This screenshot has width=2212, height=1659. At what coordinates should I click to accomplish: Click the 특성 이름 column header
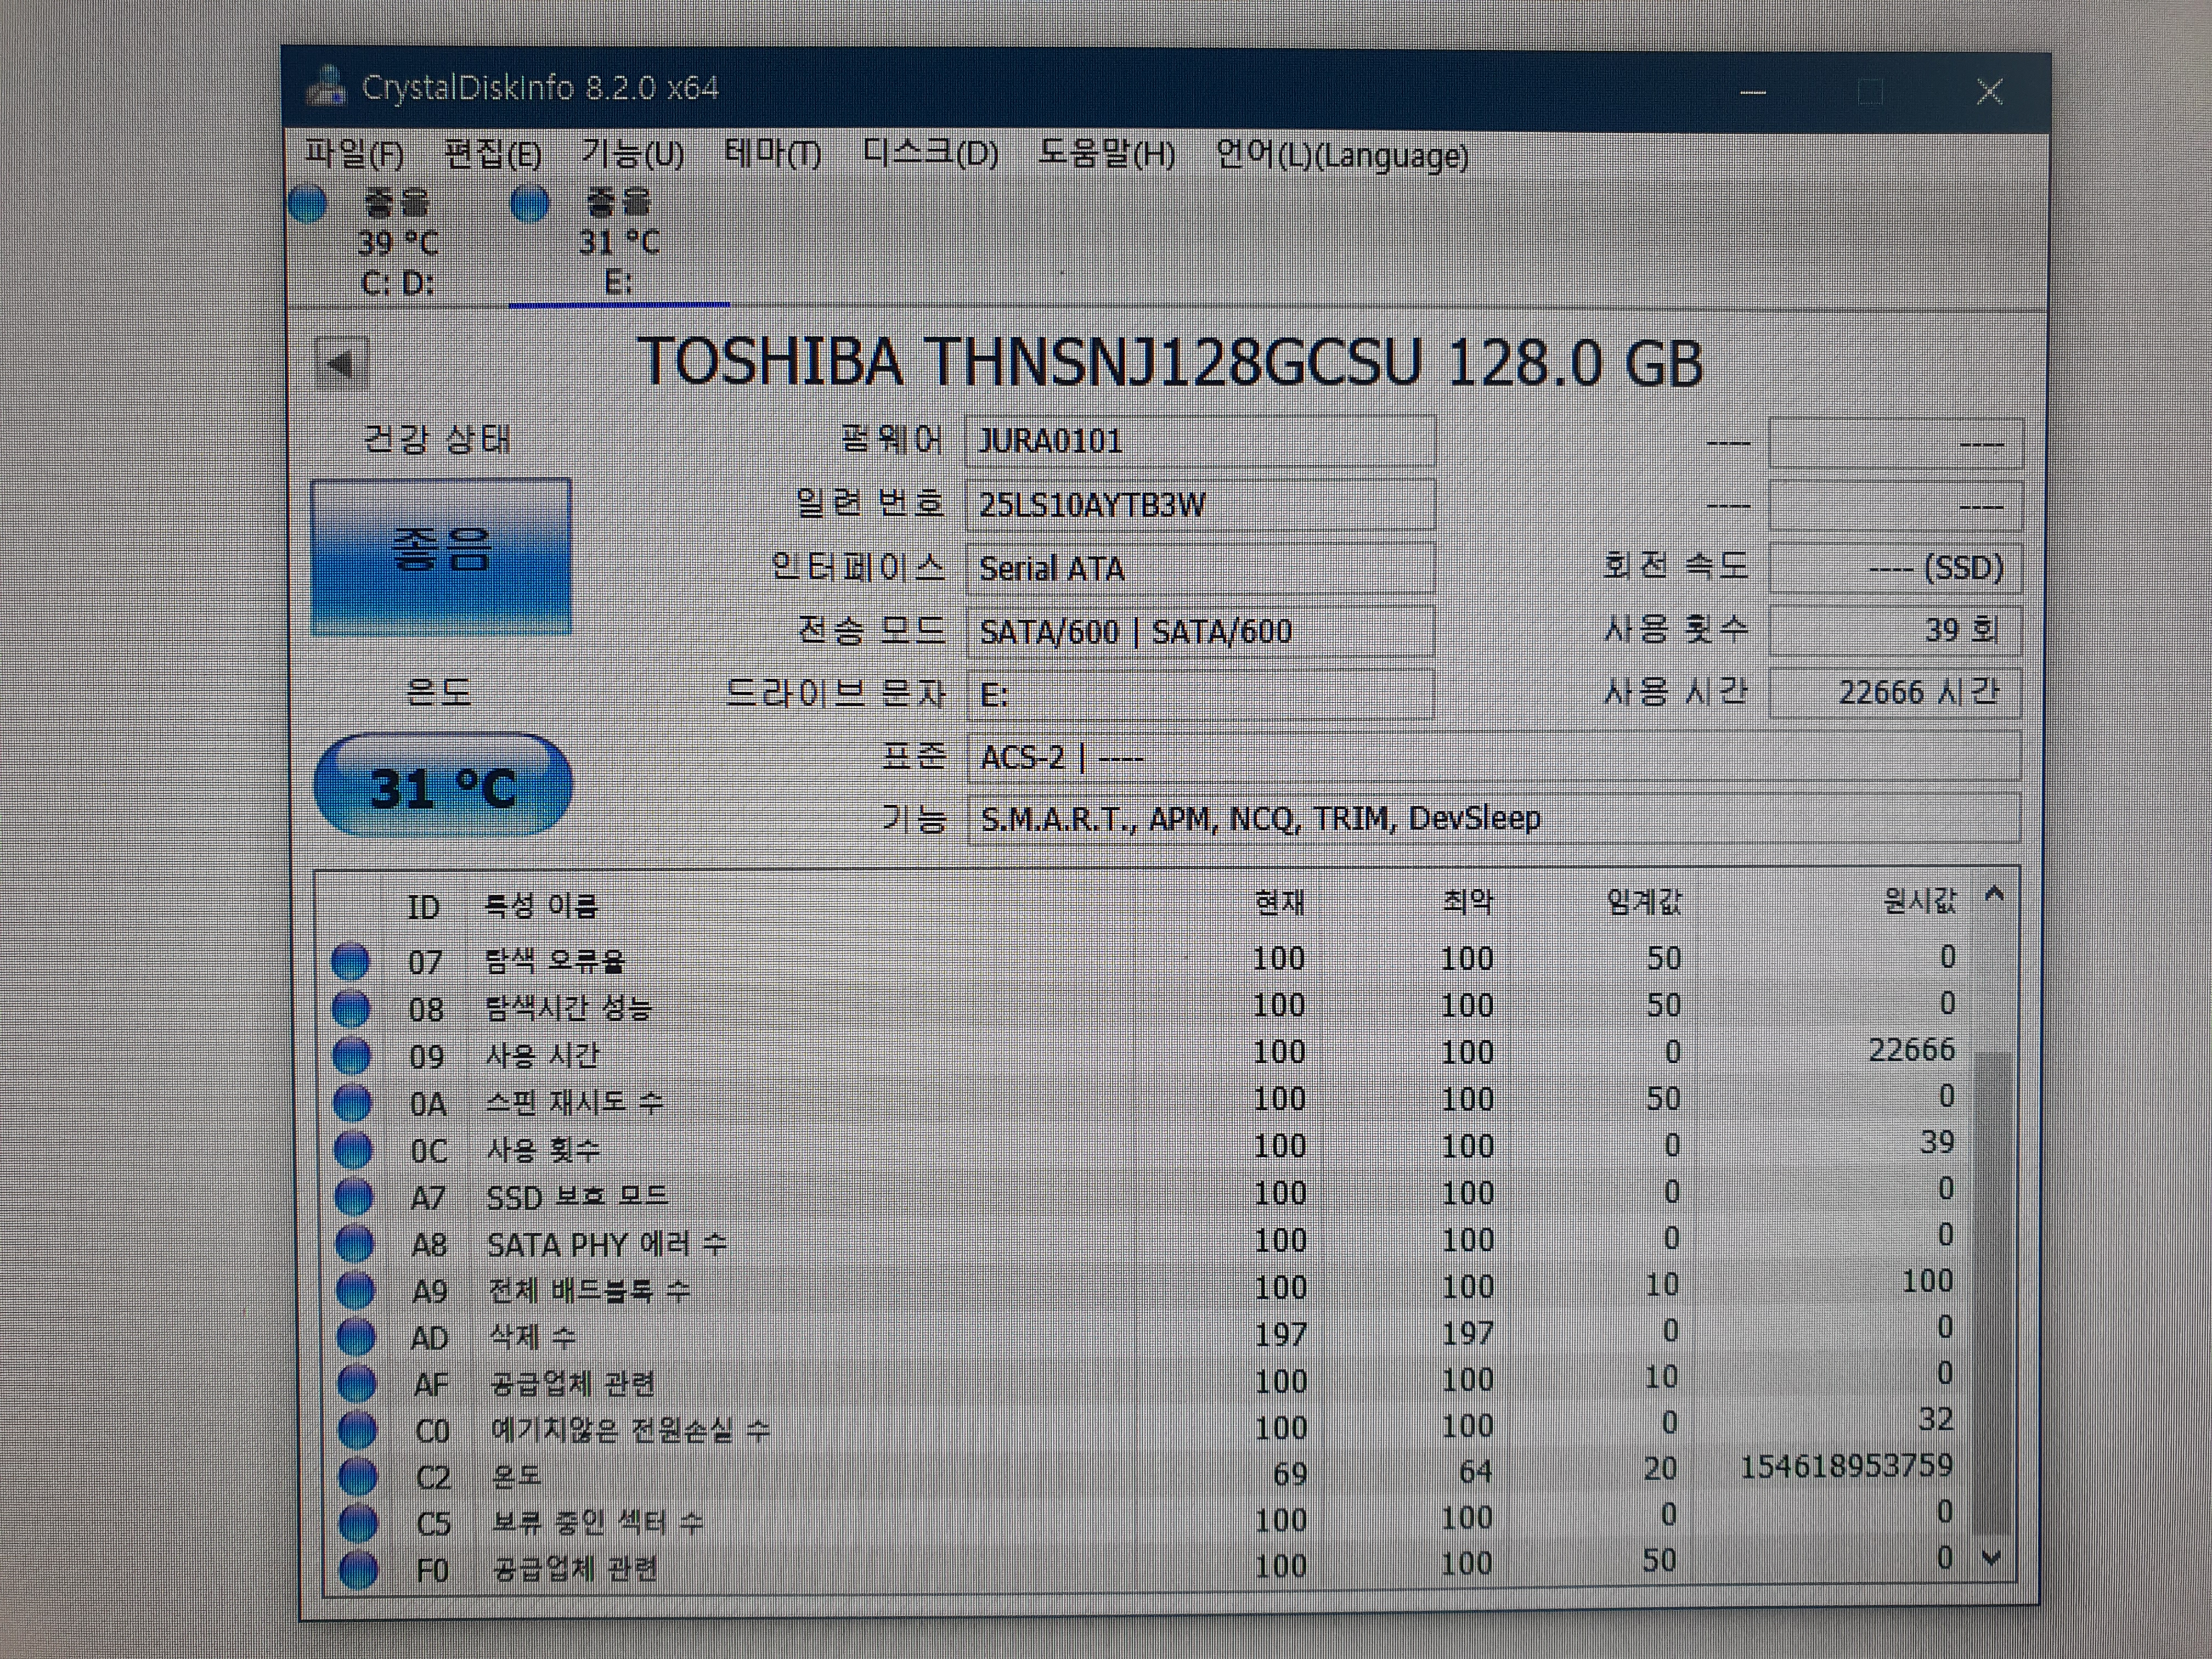click(x=541, y=906)
